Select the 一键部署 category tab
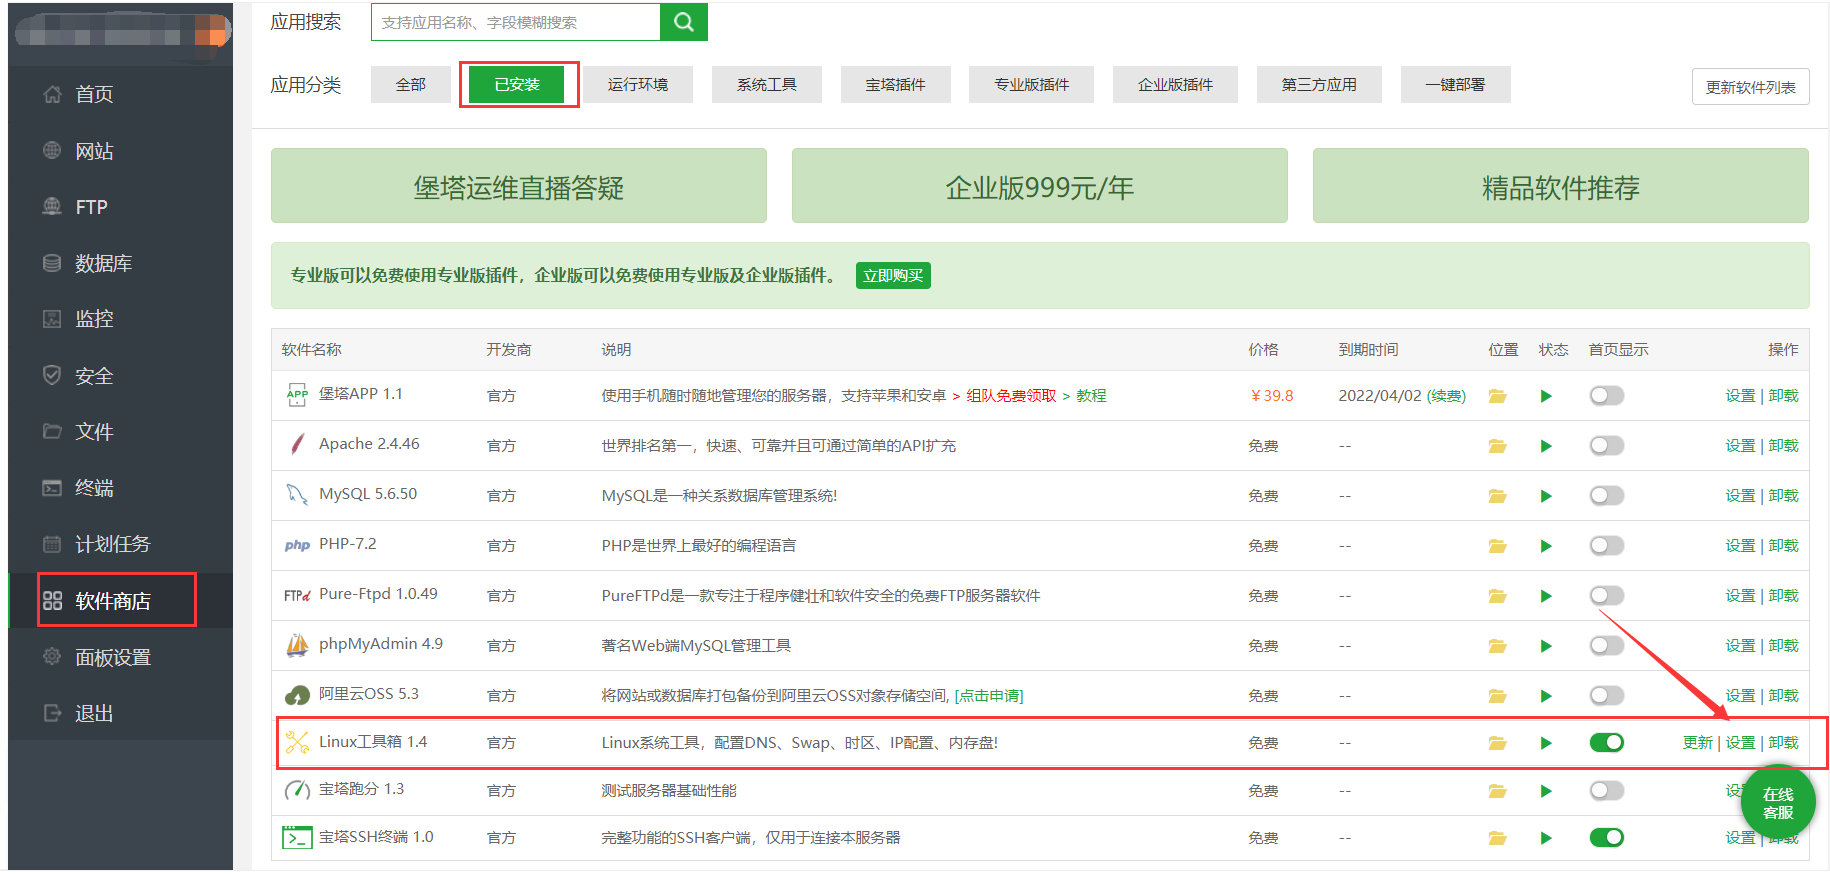Image resolution: width=1830 pixels, height=874 pixels. coord(1456,85)
